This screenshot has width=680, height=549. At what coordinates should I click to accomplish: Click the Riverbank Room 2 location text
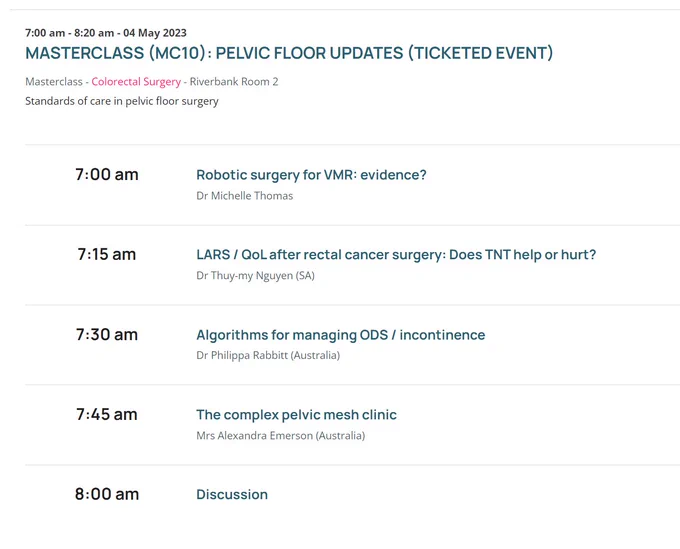point(234,82)
